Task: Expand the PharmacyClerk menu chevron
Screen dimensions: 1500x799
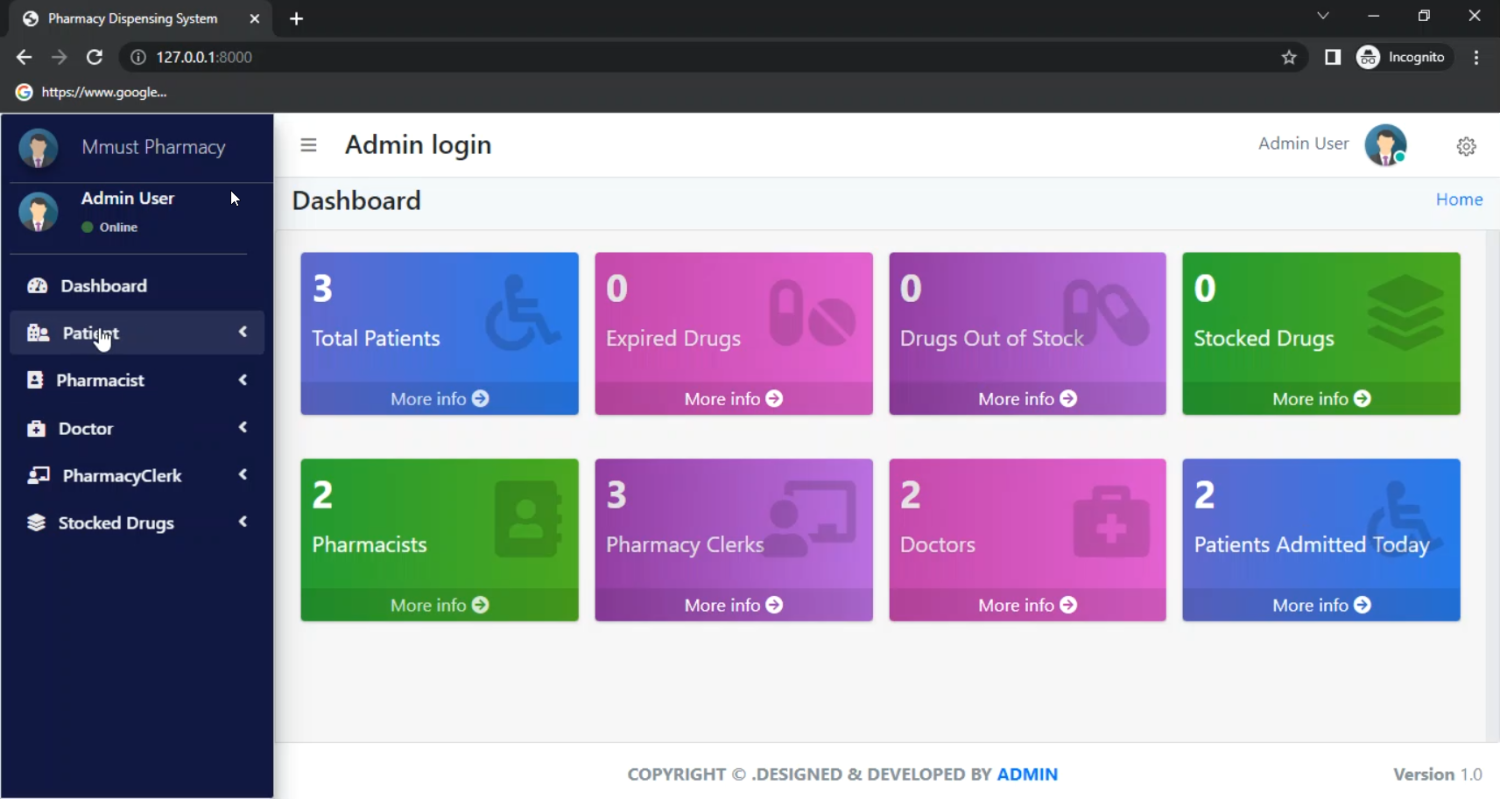Action: [243, 475]
